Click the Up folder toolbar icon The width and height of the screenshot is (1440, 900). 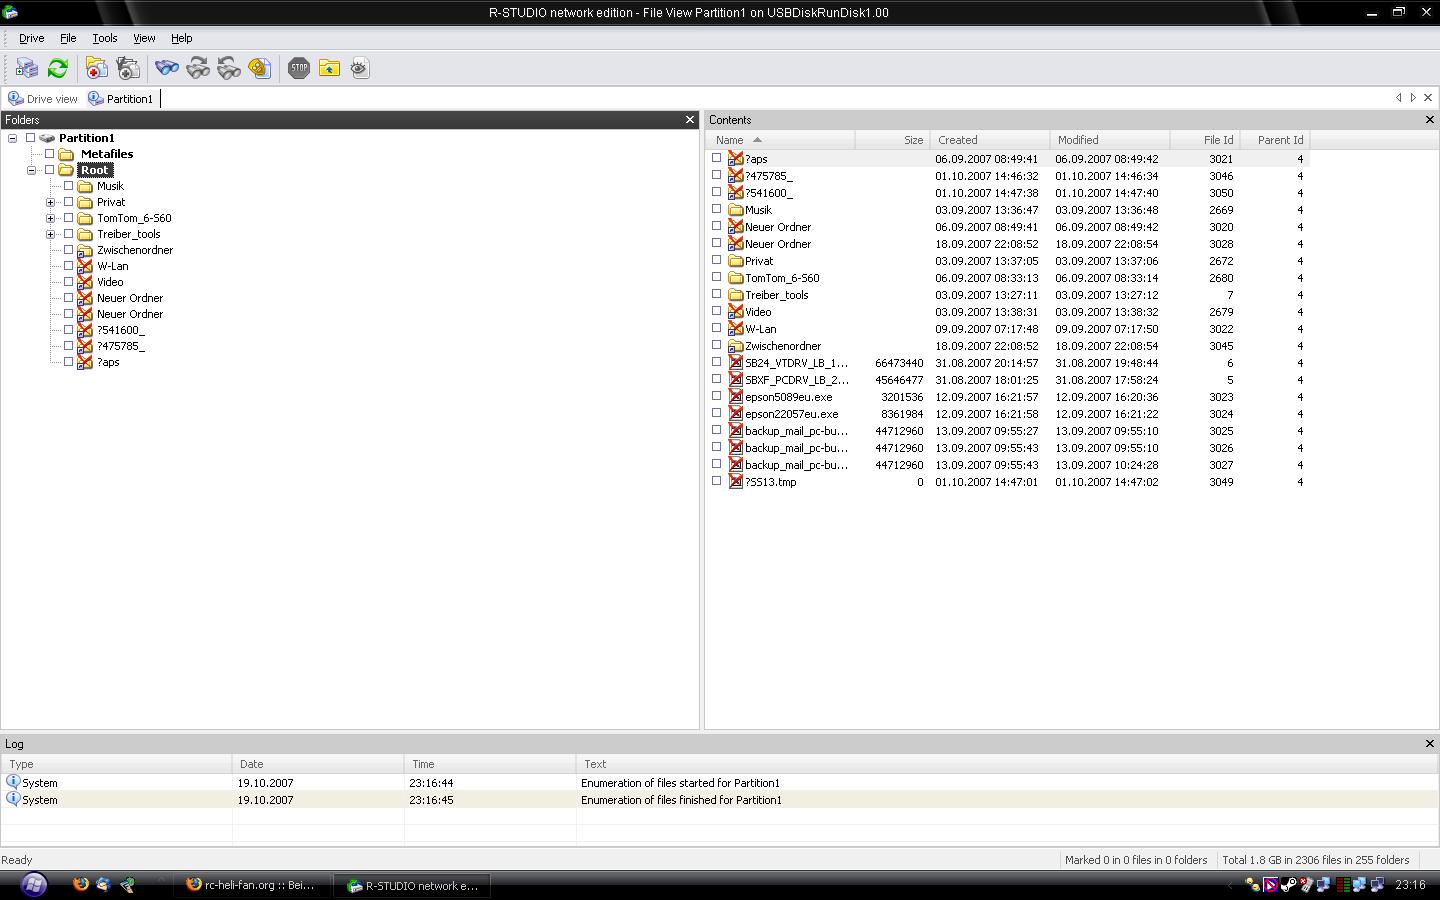(x=329, y=68)
